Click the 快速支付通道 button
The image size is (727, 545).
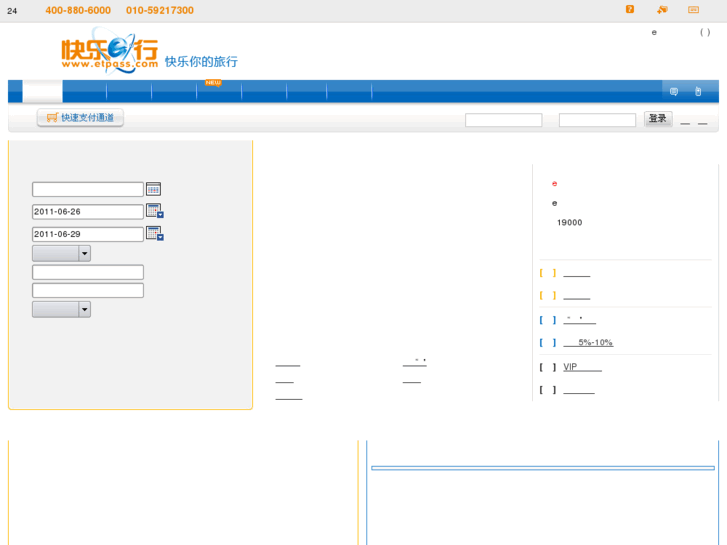[80, 118]
